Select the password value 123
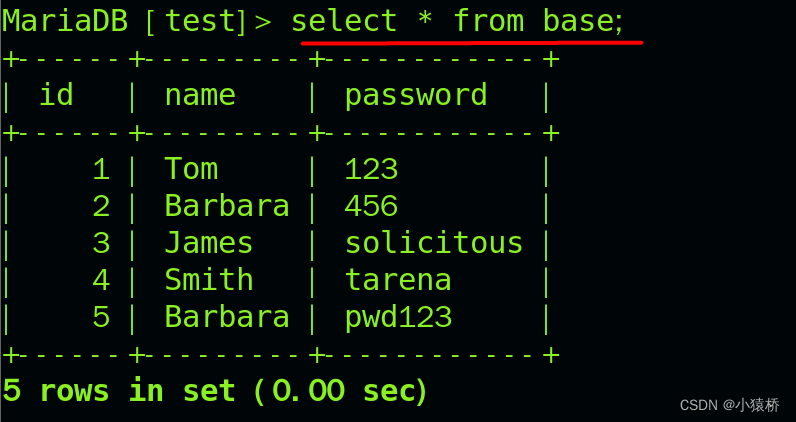 (371, 169)
